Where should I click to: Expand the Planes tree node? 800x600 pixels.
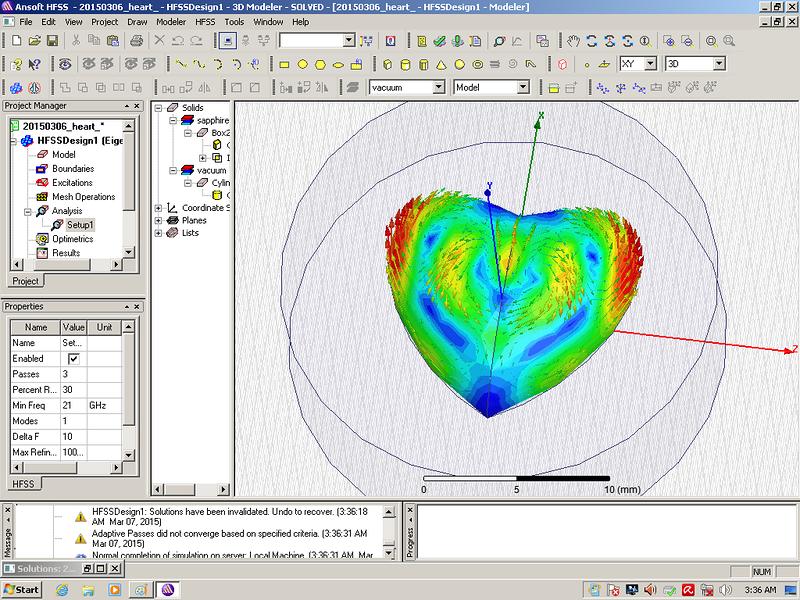click(x=159, y=220)
